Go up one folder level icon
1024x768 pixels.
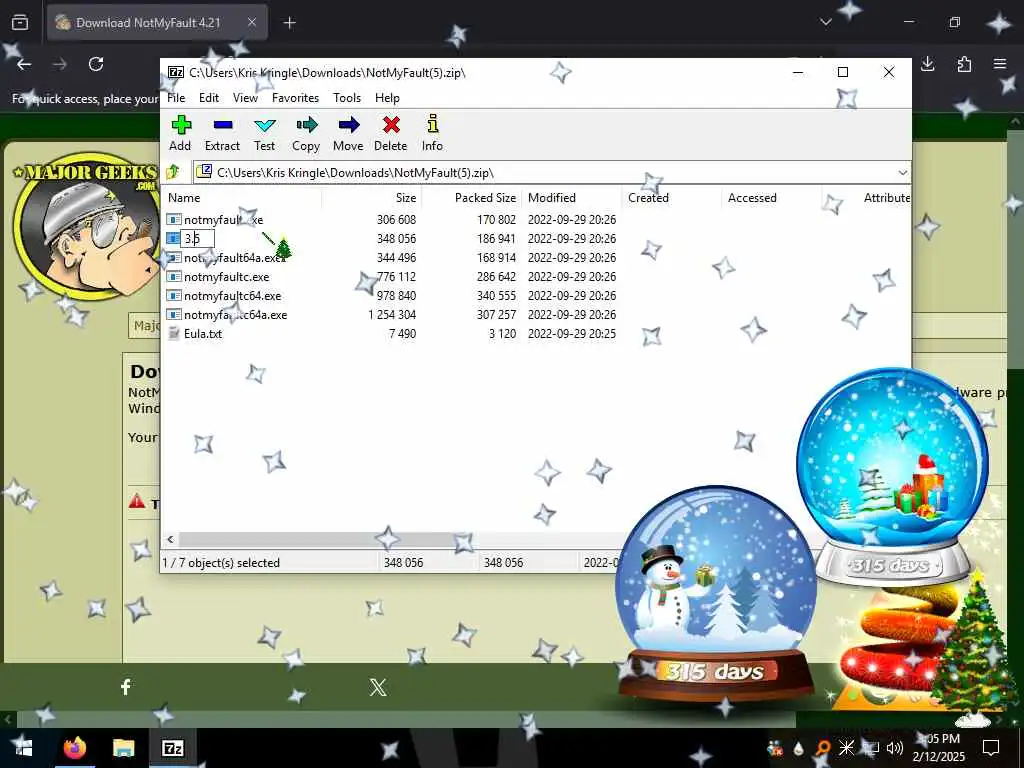coord(174,172)
